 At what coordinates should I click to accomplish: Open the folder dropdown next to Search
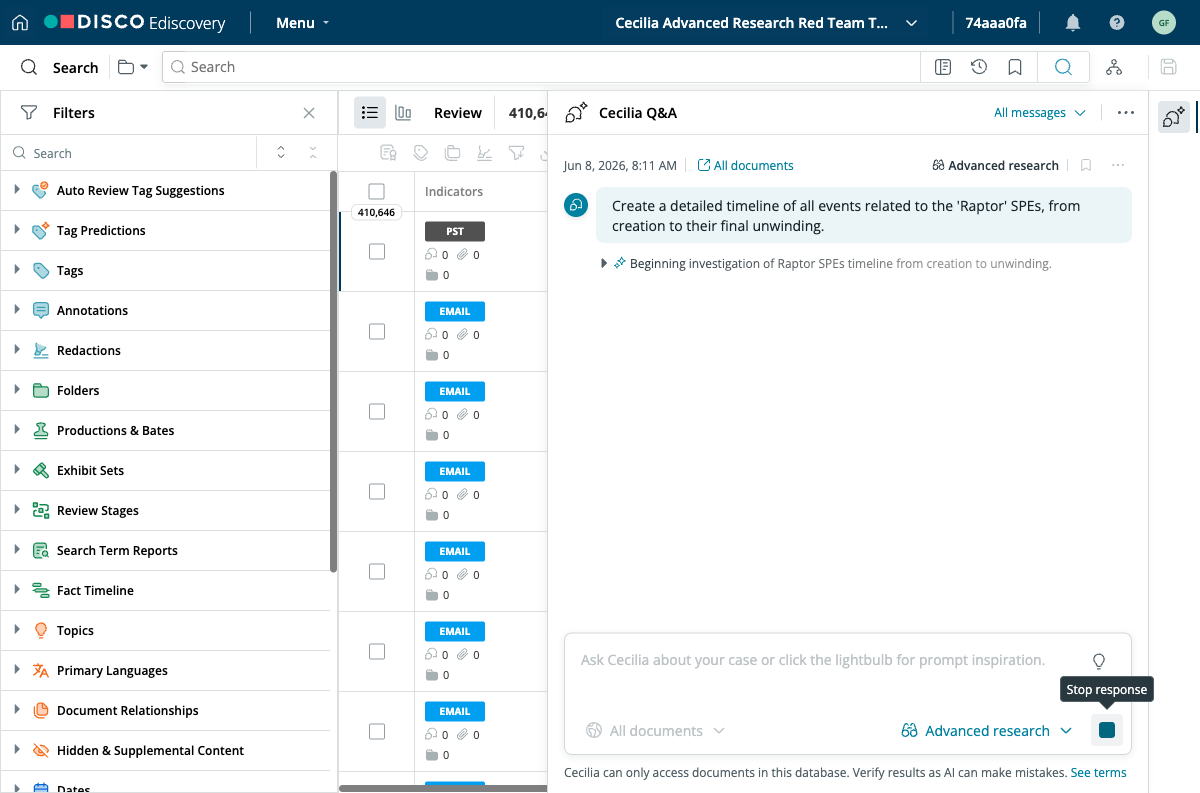tap(133, 67)
